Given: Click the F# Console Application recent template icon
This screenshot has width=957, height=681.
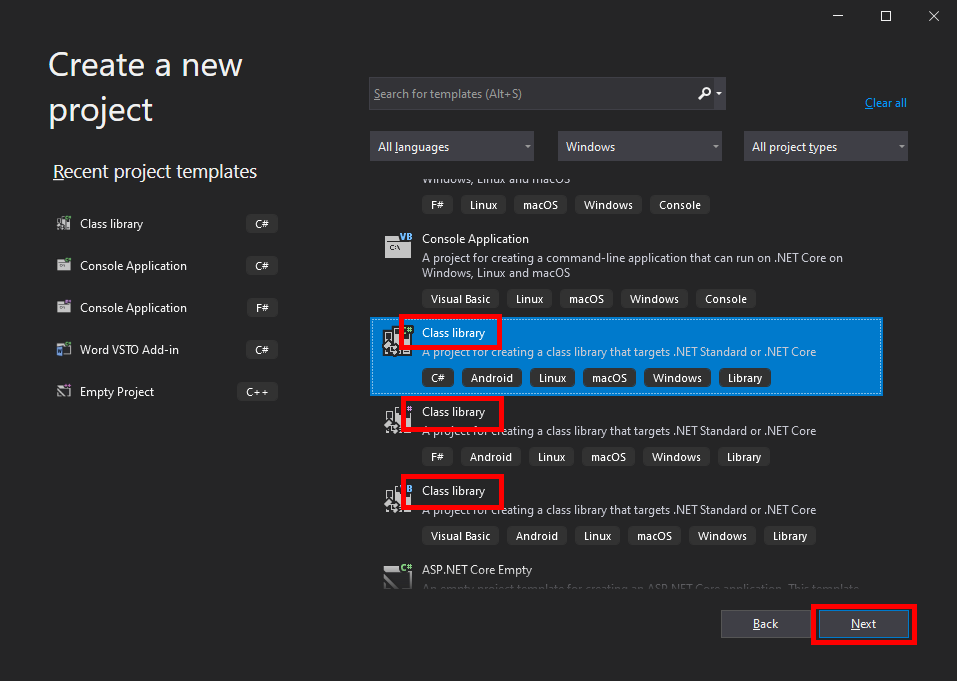Looking at the screenshot, I should pos(64,308).
